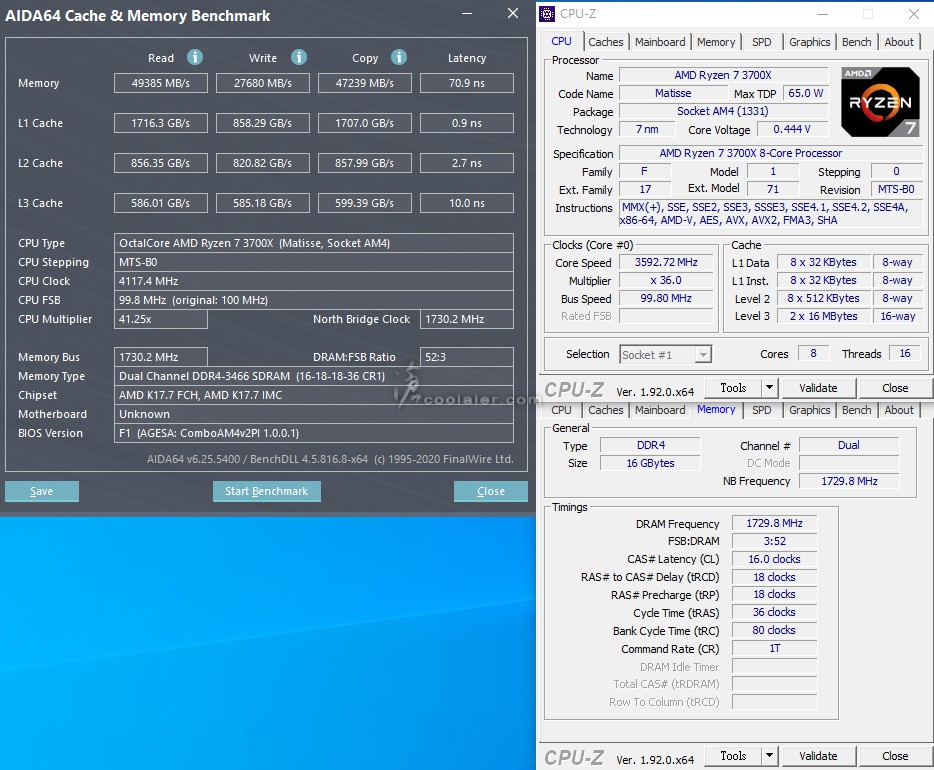Click Validate in CPU-Z memory window
Viewport: 934px width, 770px height.
pyautogui.click(x=818, y=756)
